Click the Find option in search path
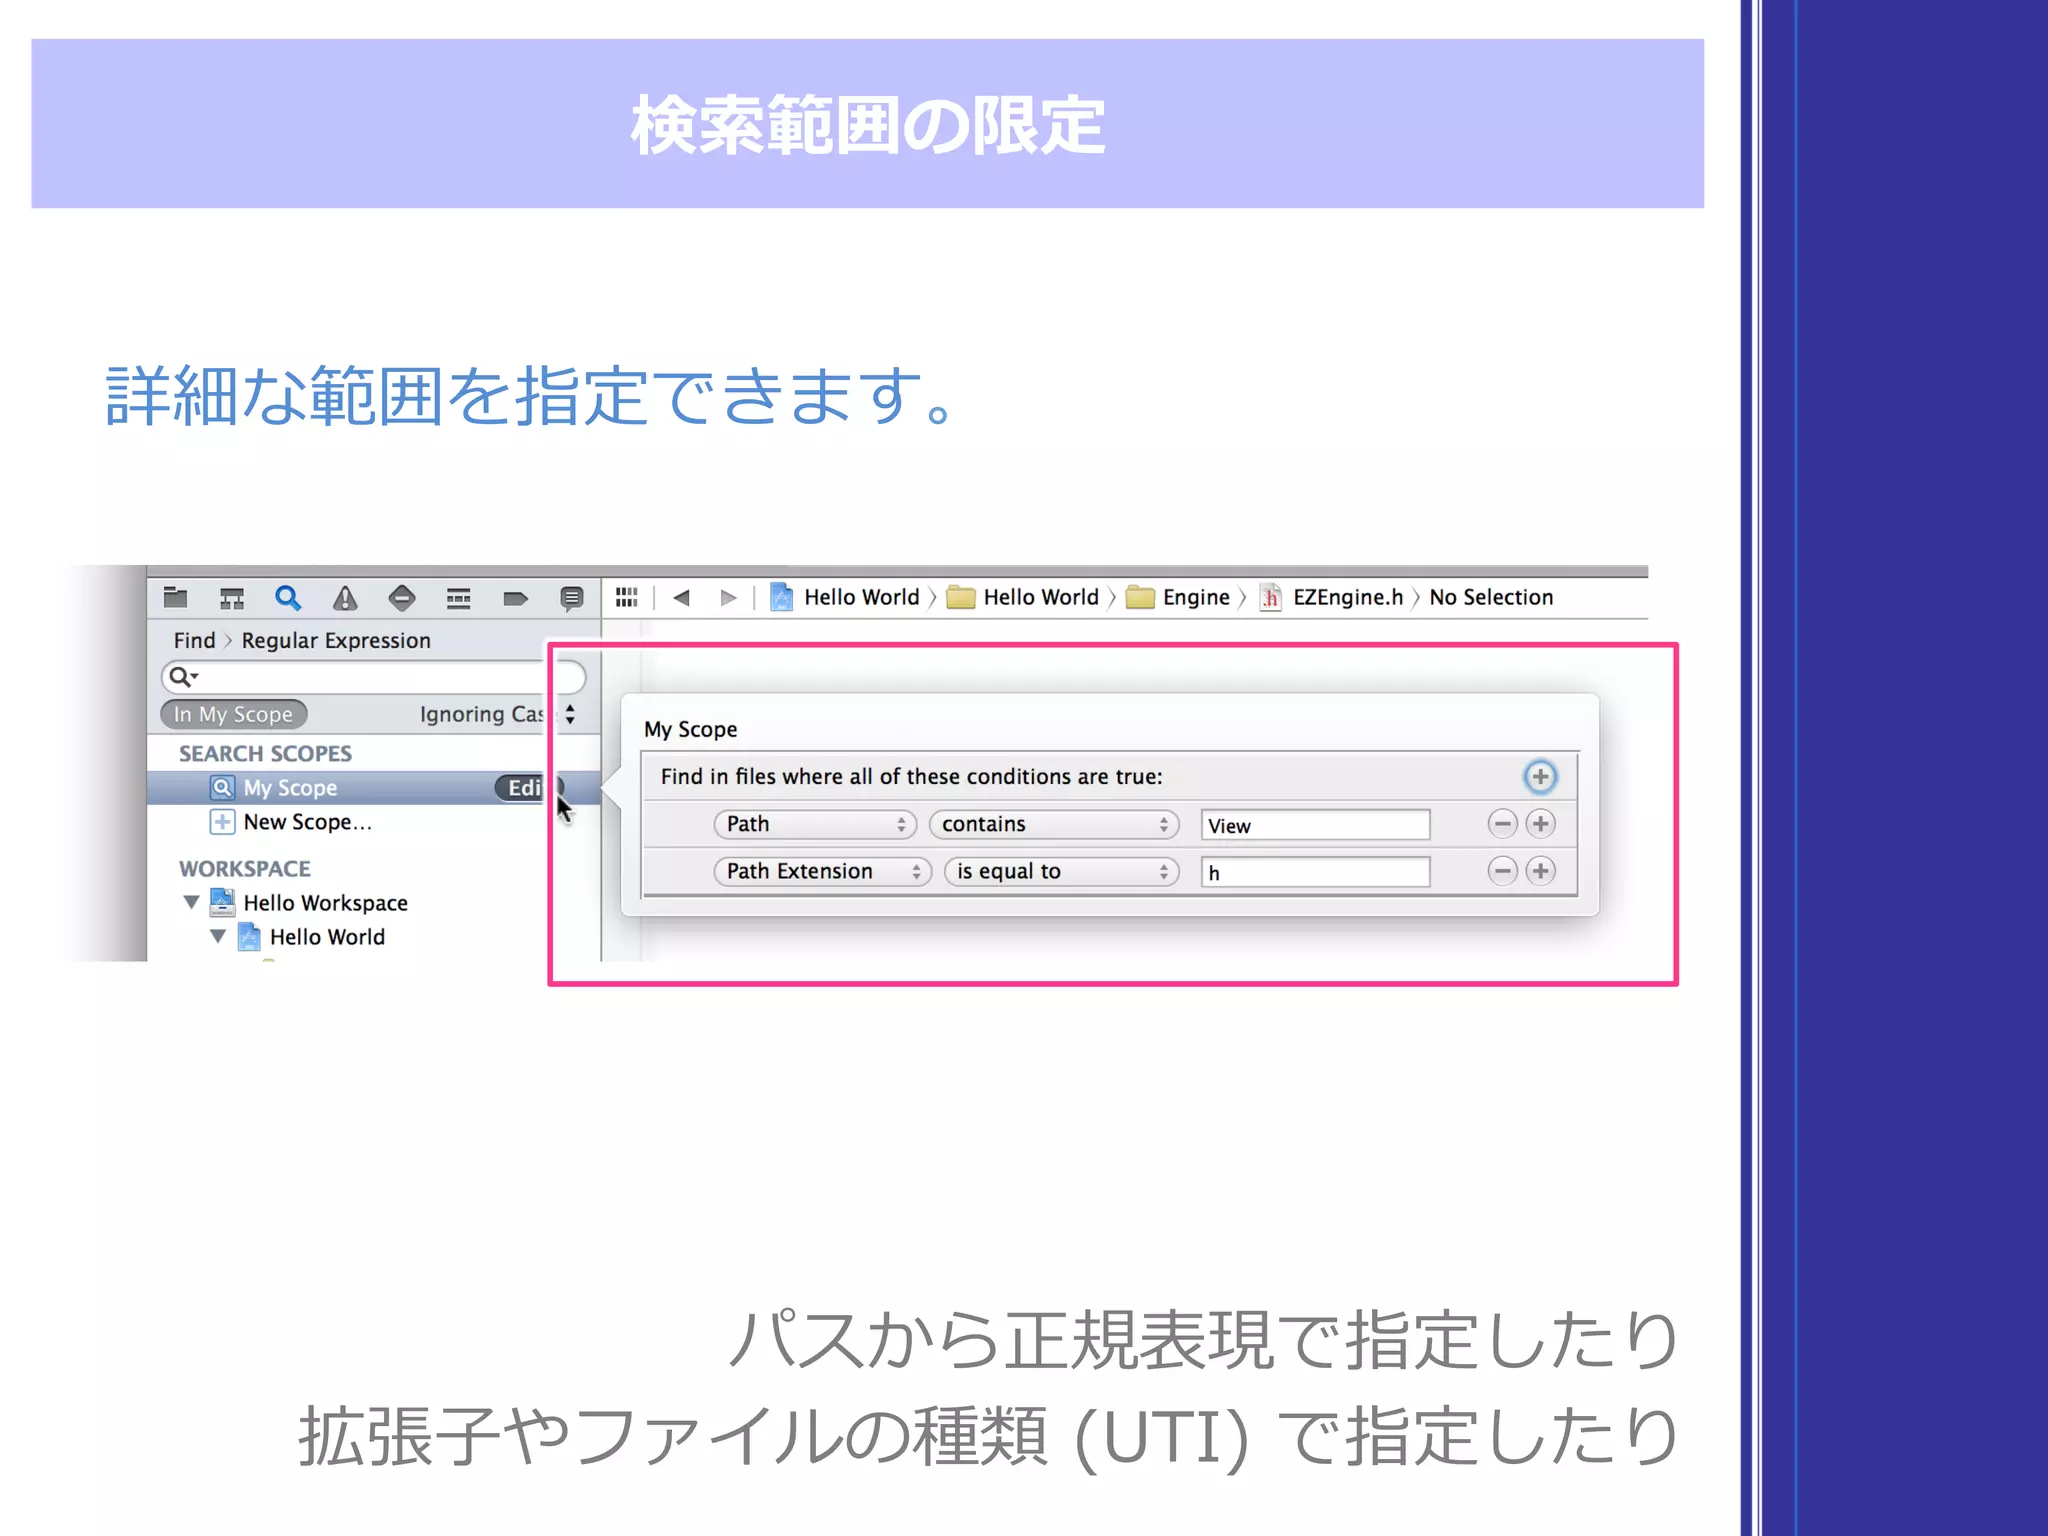The width and height of the screenshot is (2048, 1536). point(194,641)
